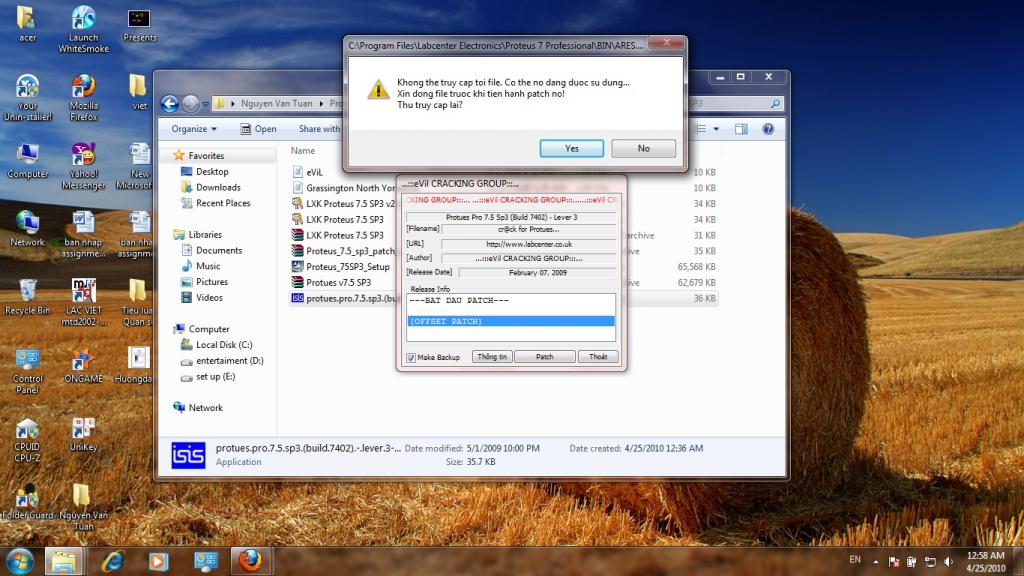Image resolution: width=1024 pixels, height=576 pixels.
Task: Open Windows Media Player from taskbar
Action: [x=158, y=561]
